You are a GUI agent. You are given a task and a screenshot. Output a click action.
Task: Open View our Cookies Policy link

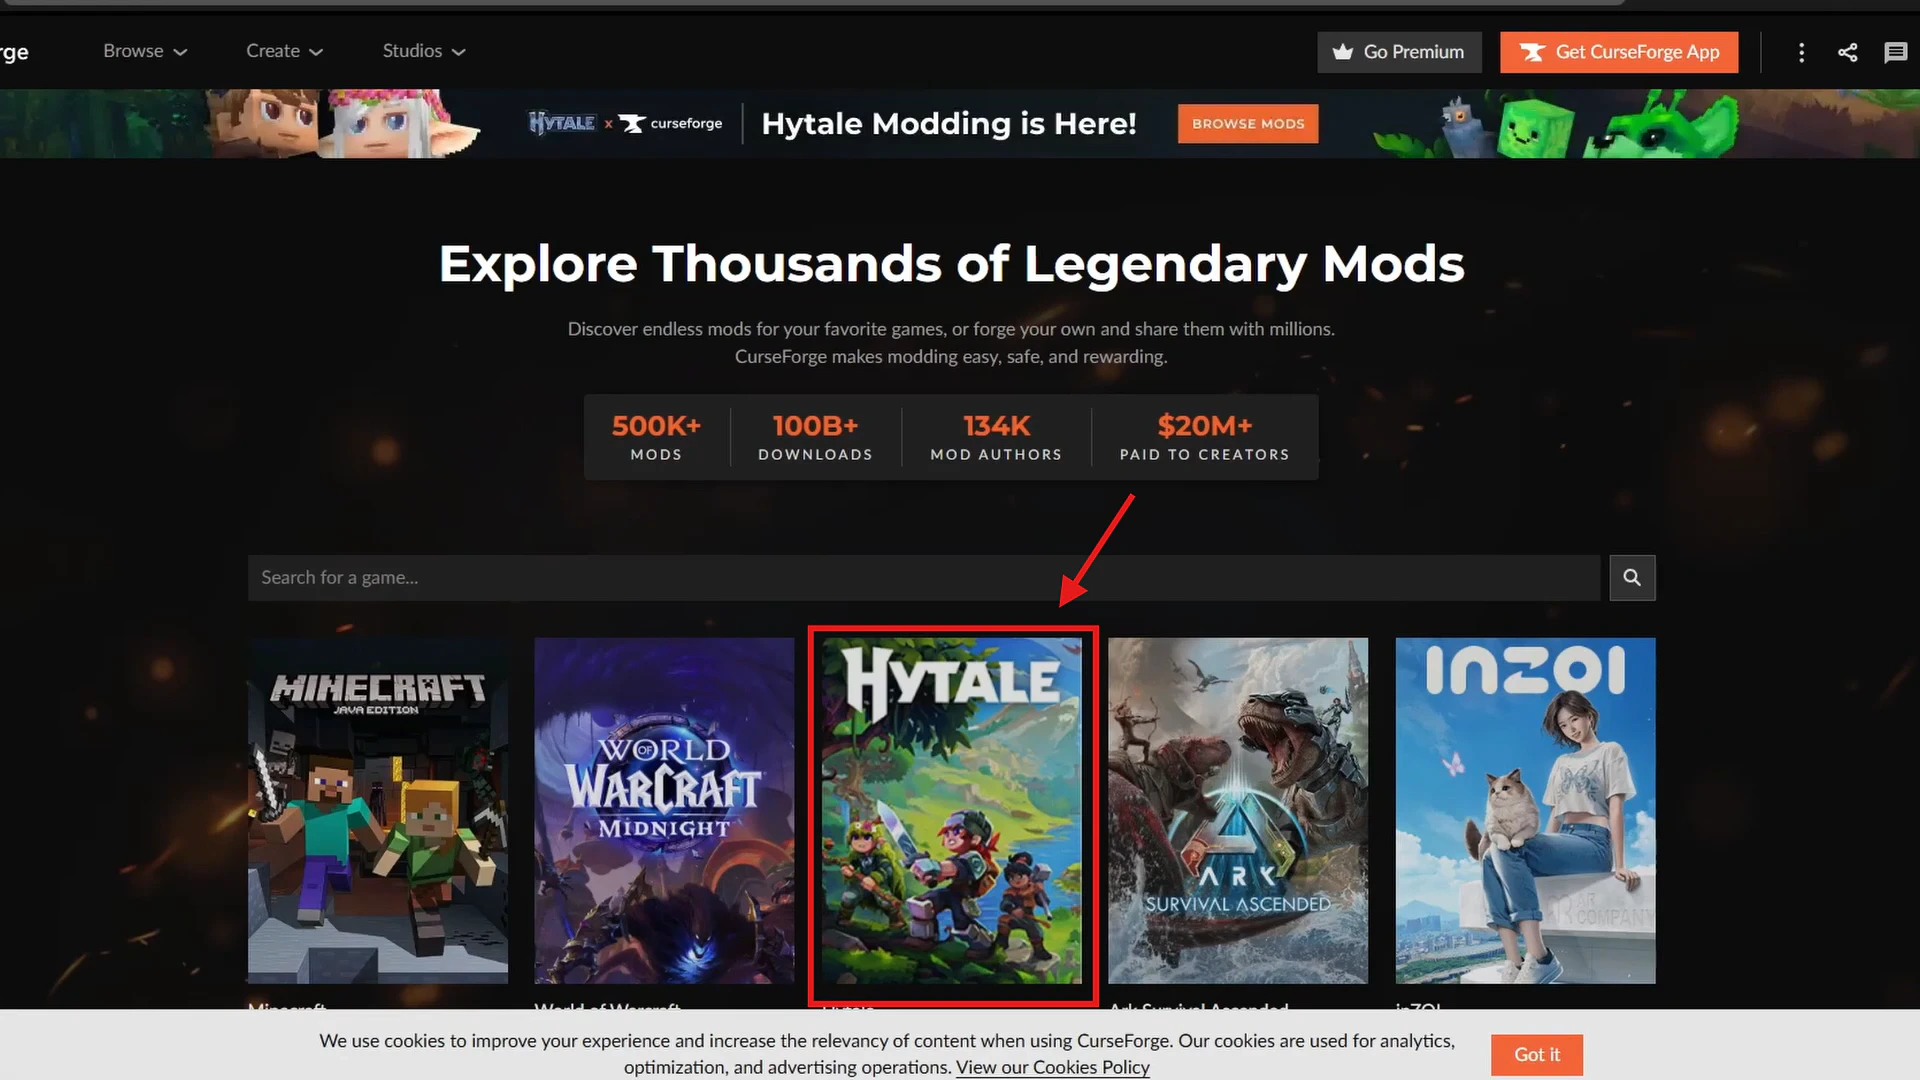[1053, 1067]
